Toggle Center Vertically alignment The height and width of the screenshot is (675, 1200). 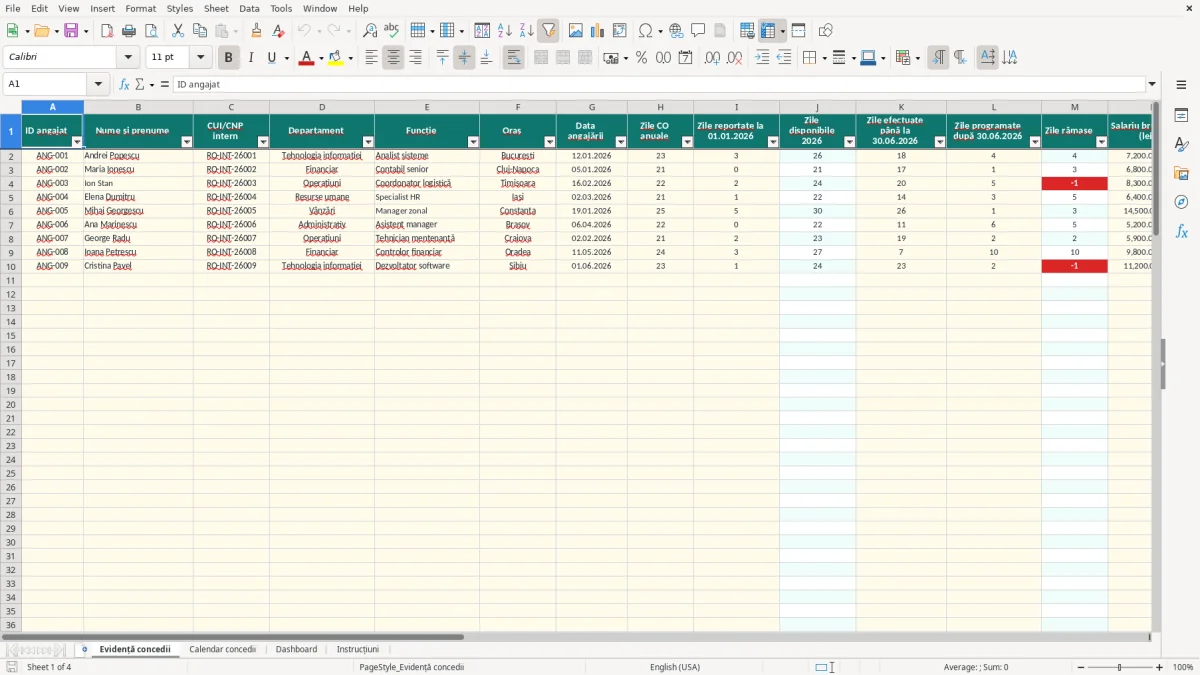click(464, 58)
